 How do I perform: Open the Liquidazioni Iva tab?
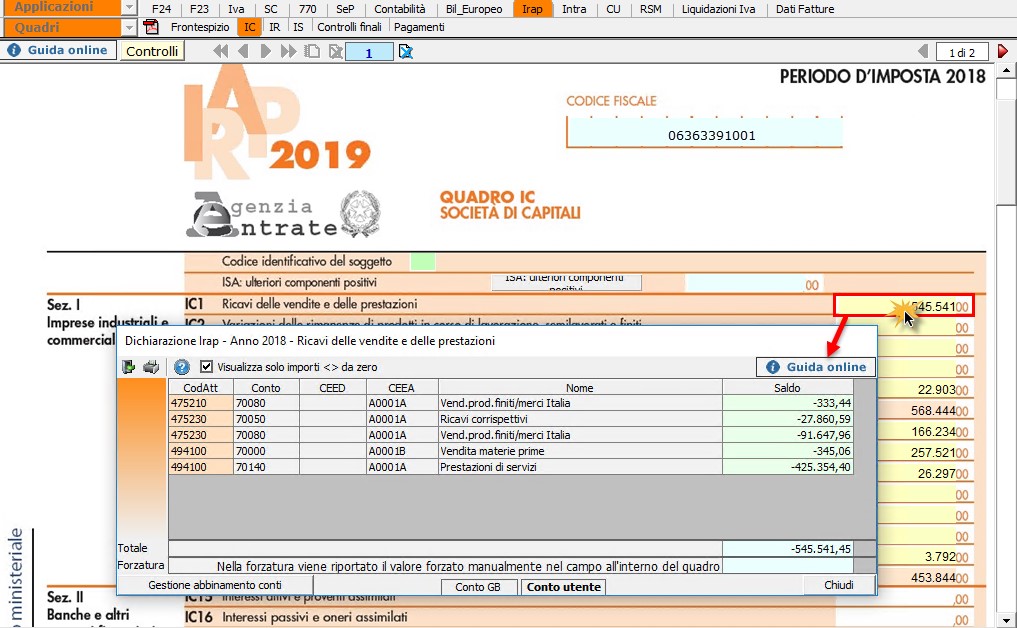pos(719,9)
